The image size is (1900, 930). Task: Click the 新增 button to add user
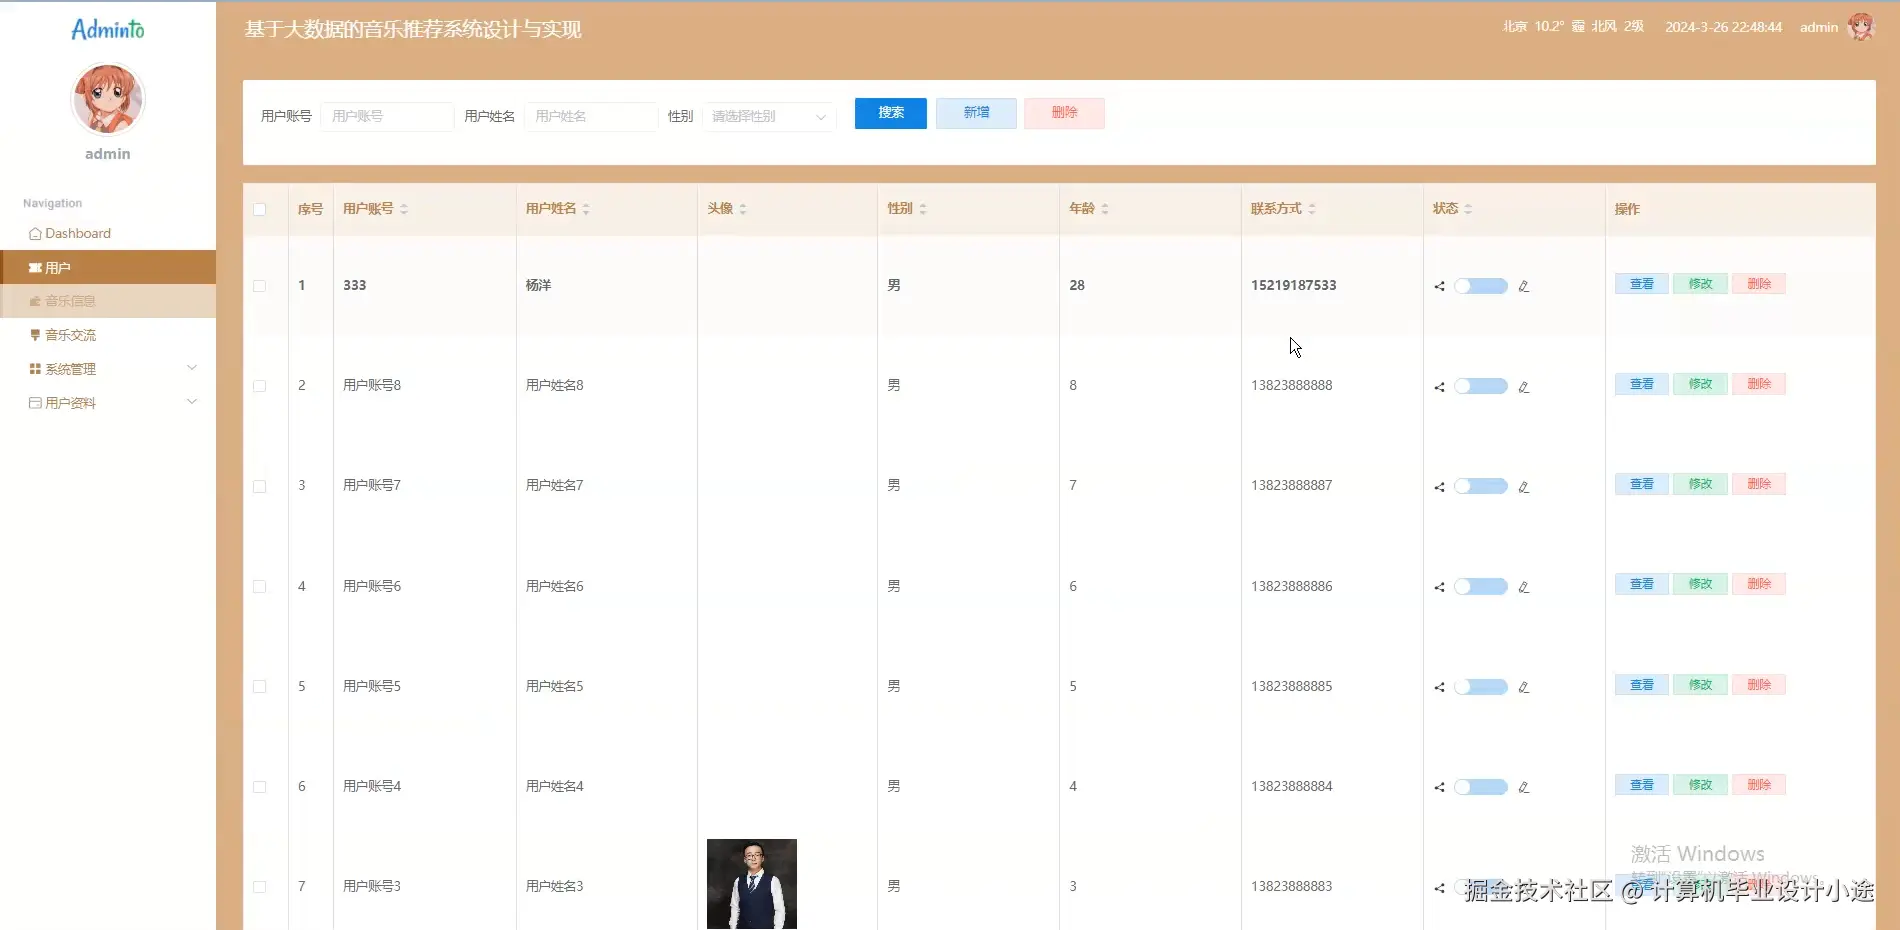click(x=976, y=113)
